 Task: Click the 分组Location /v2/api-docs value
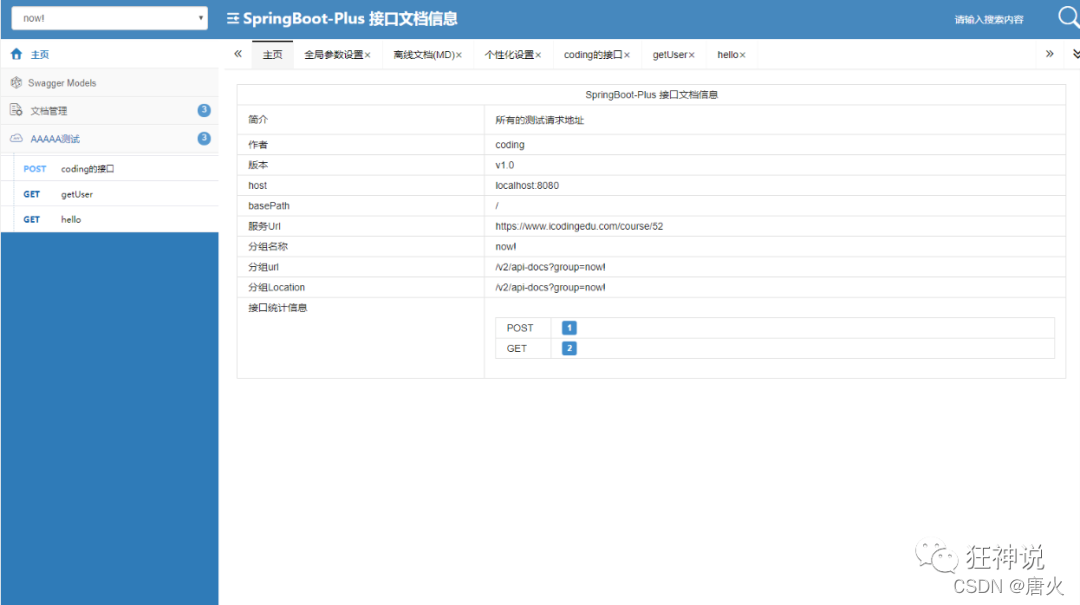550,287
